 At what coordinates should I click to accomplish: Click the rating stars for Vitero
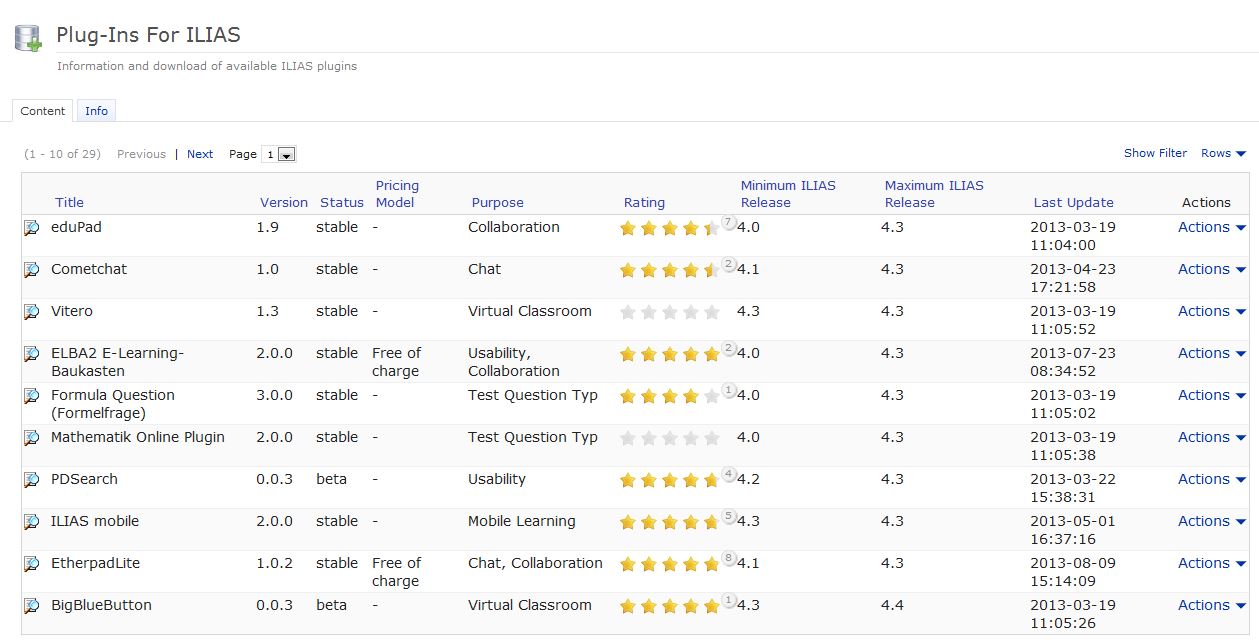[x=669, y=312]
